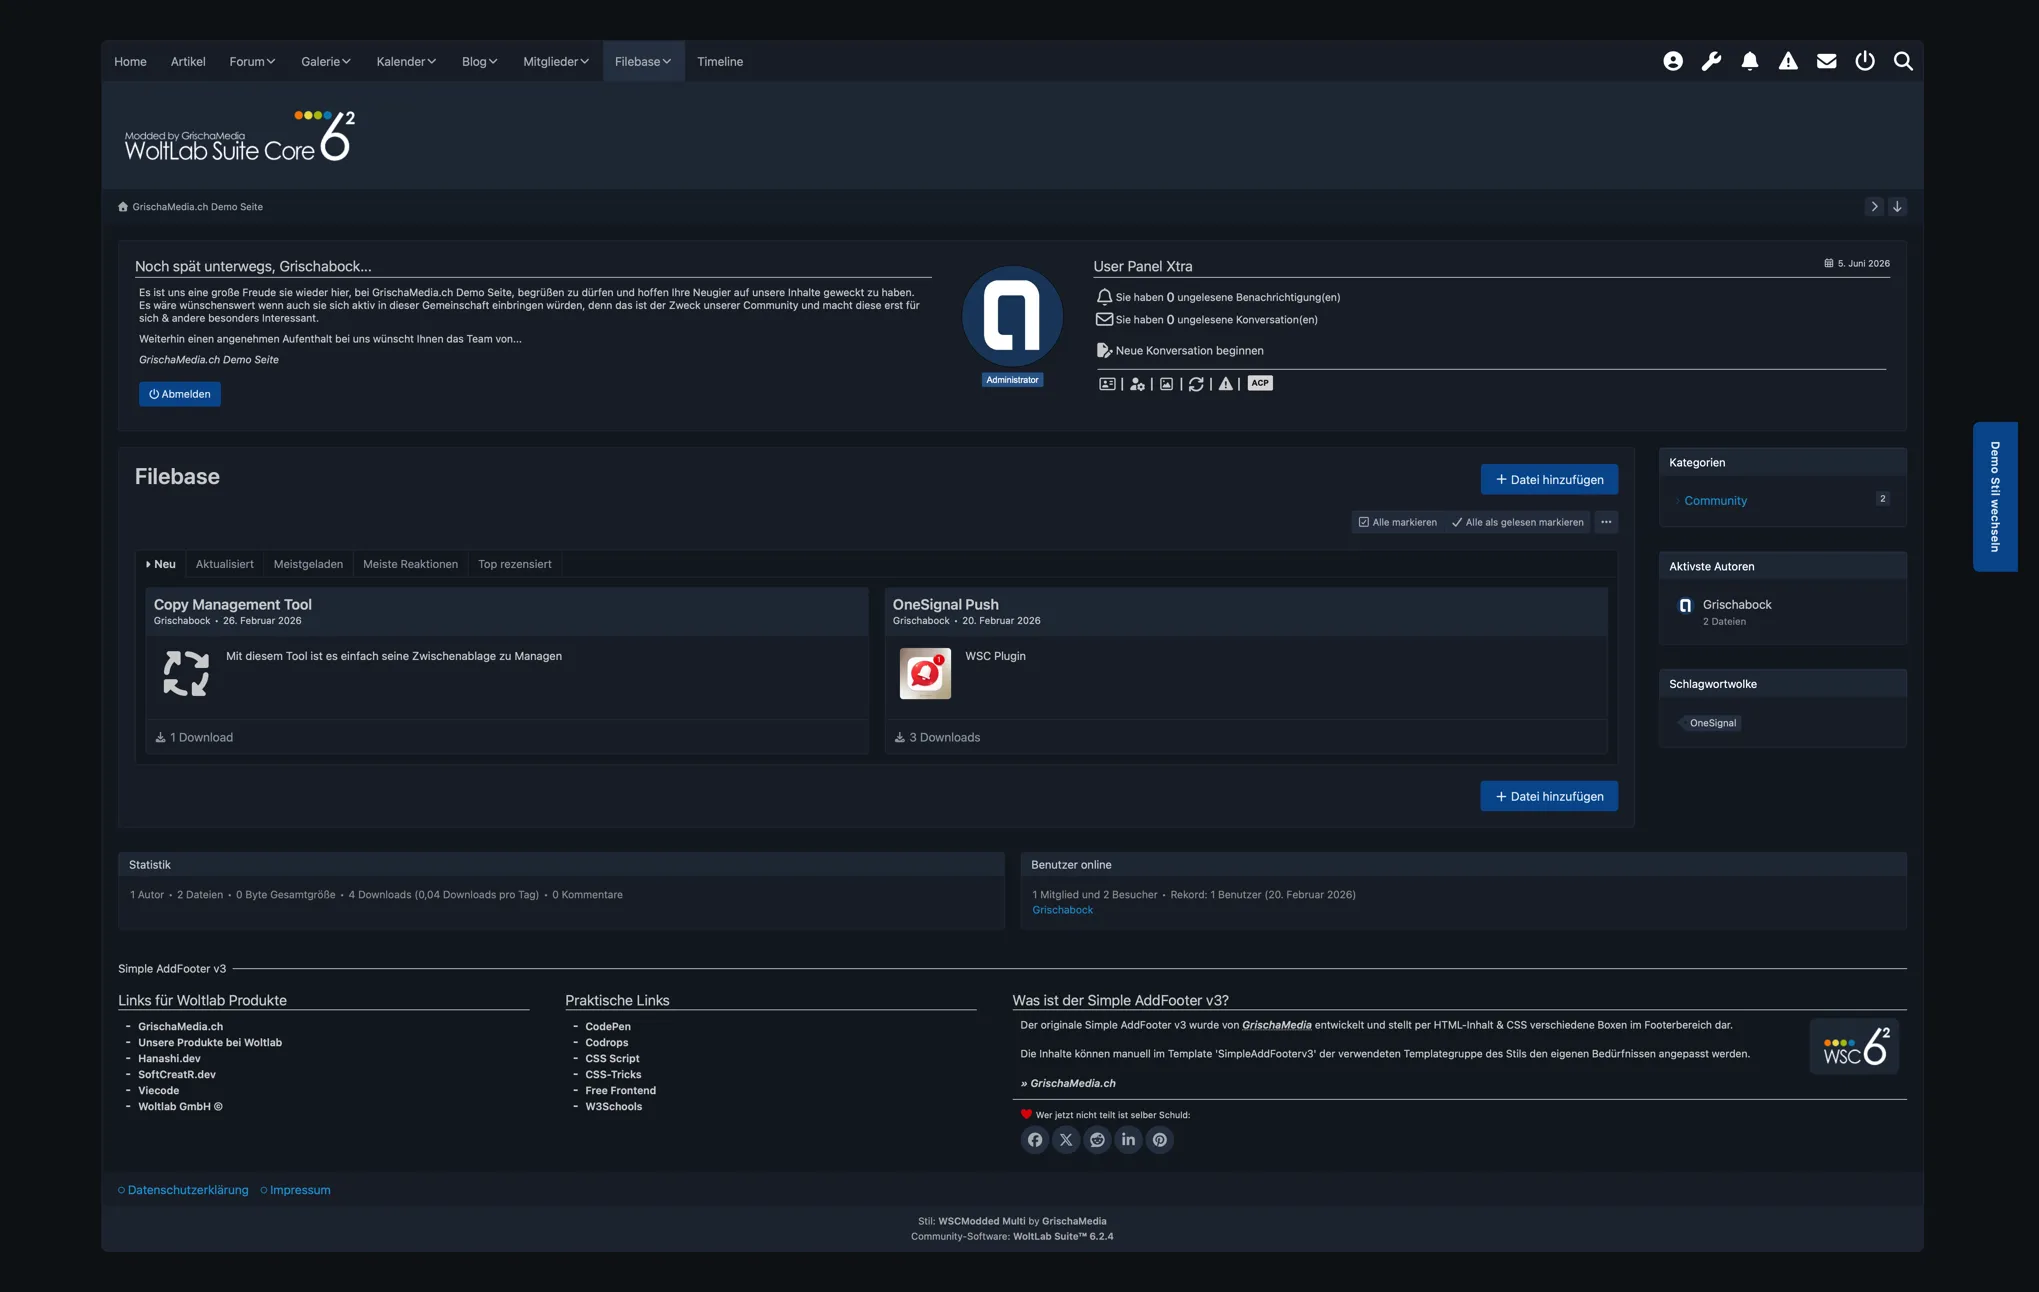Click the image icon in User Panel Xtra

click(x=1166, y=384)
